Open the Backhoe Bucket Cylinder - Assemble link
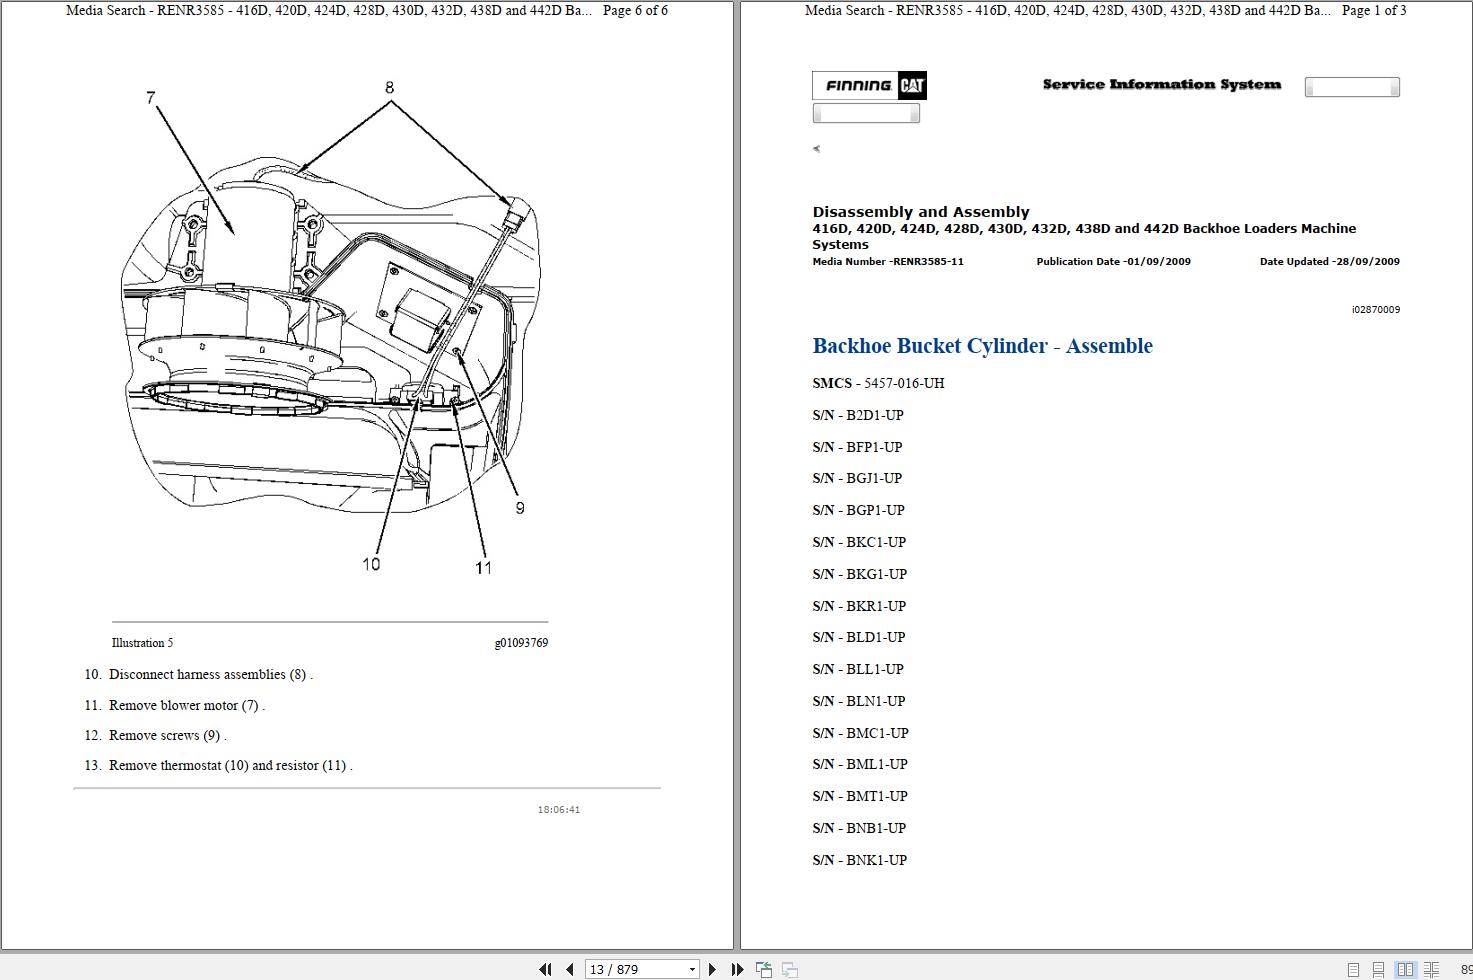This screenshot has width=1473, height=980. pos(982,346)
